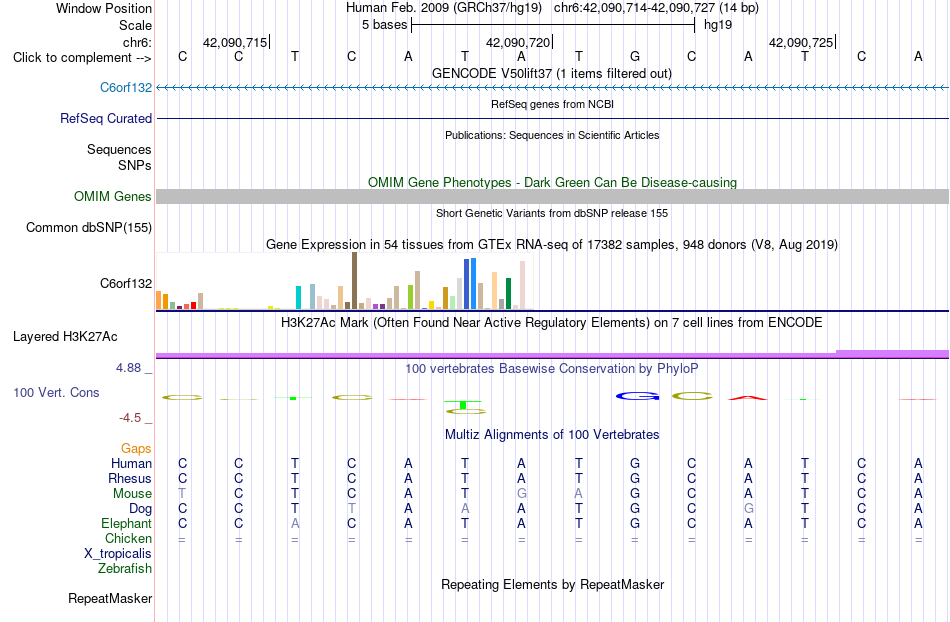This screenshot has height=622, width=950.
Task: Open the RefSeq Curated track label
Action: coord(105,118)
